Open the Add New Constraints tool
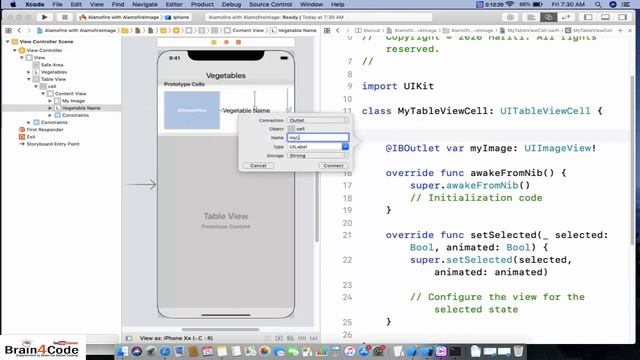 coord(302,338)
